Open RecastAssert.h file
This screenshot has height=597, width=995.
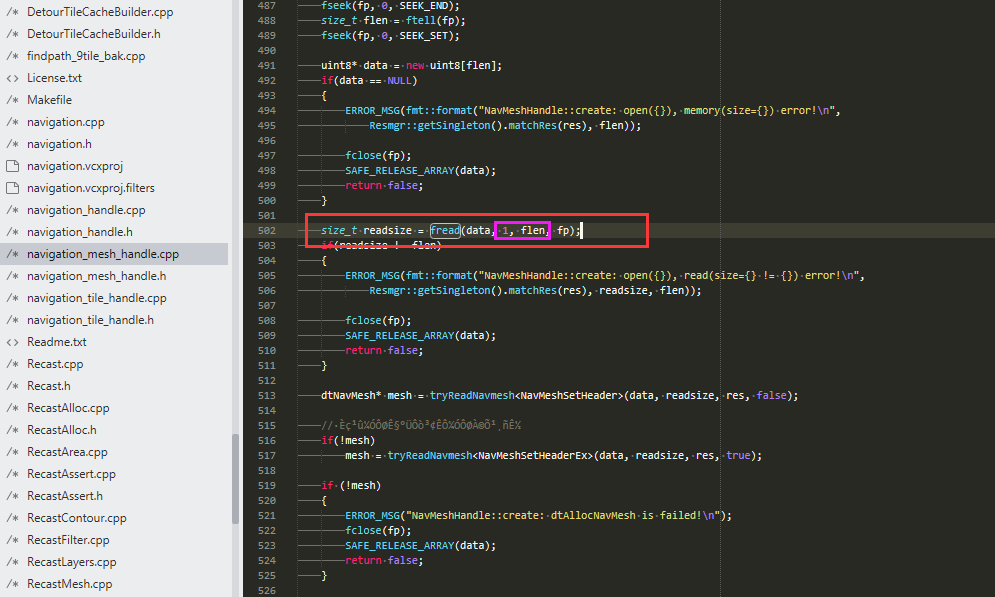coord(65,496)
